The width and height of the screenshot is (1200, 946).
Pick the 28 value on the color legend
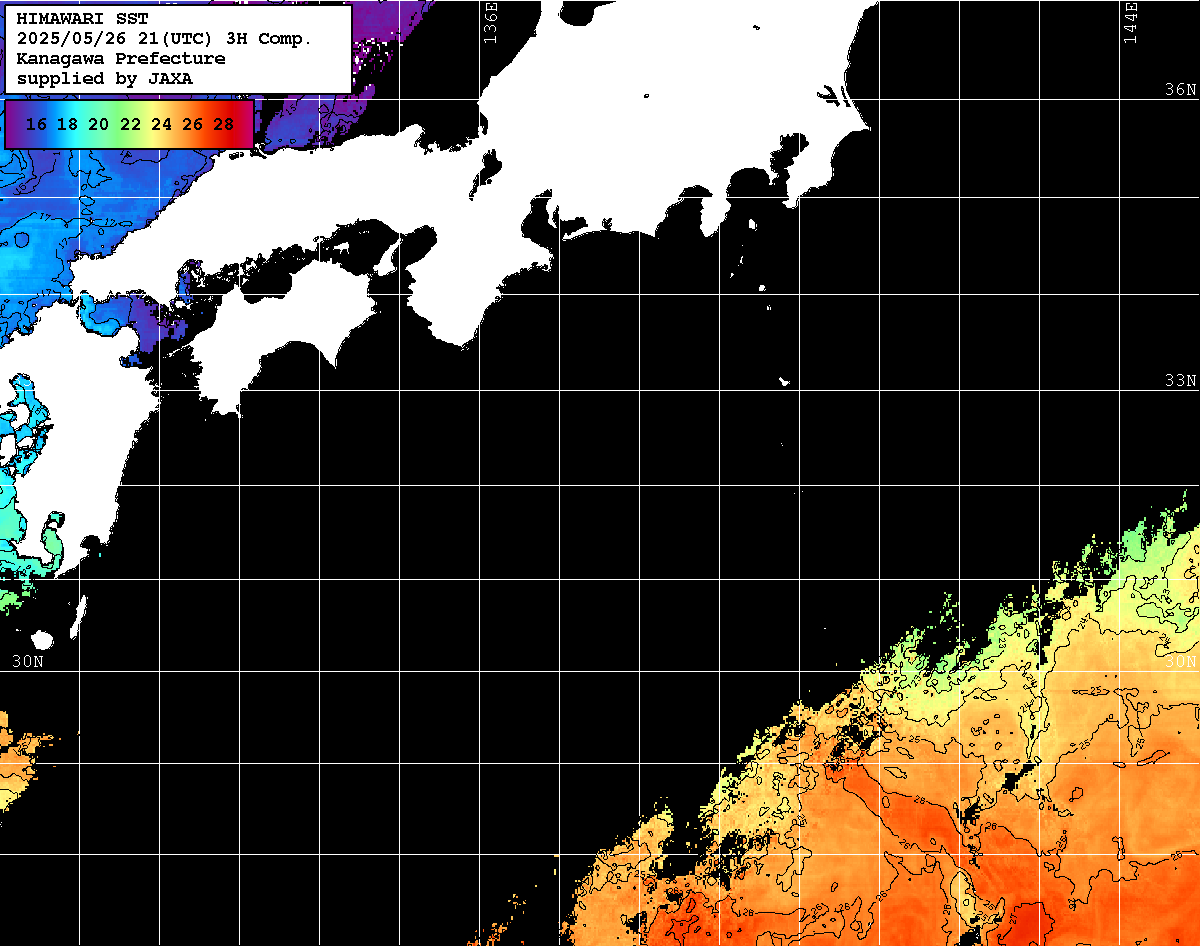tap(223, 124)
